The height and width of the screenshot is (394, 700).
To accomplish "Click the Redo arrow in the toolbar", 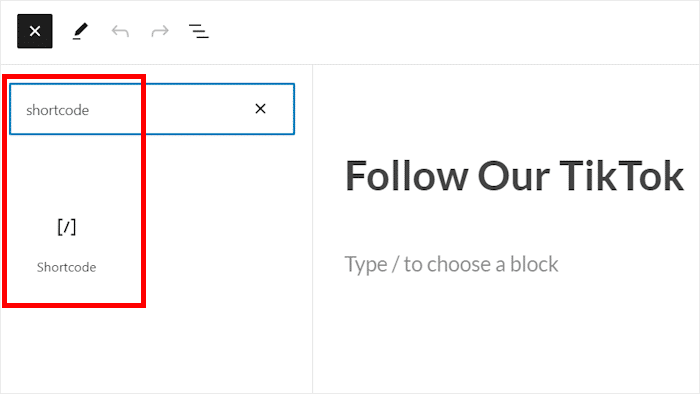I will coord(160,31).
